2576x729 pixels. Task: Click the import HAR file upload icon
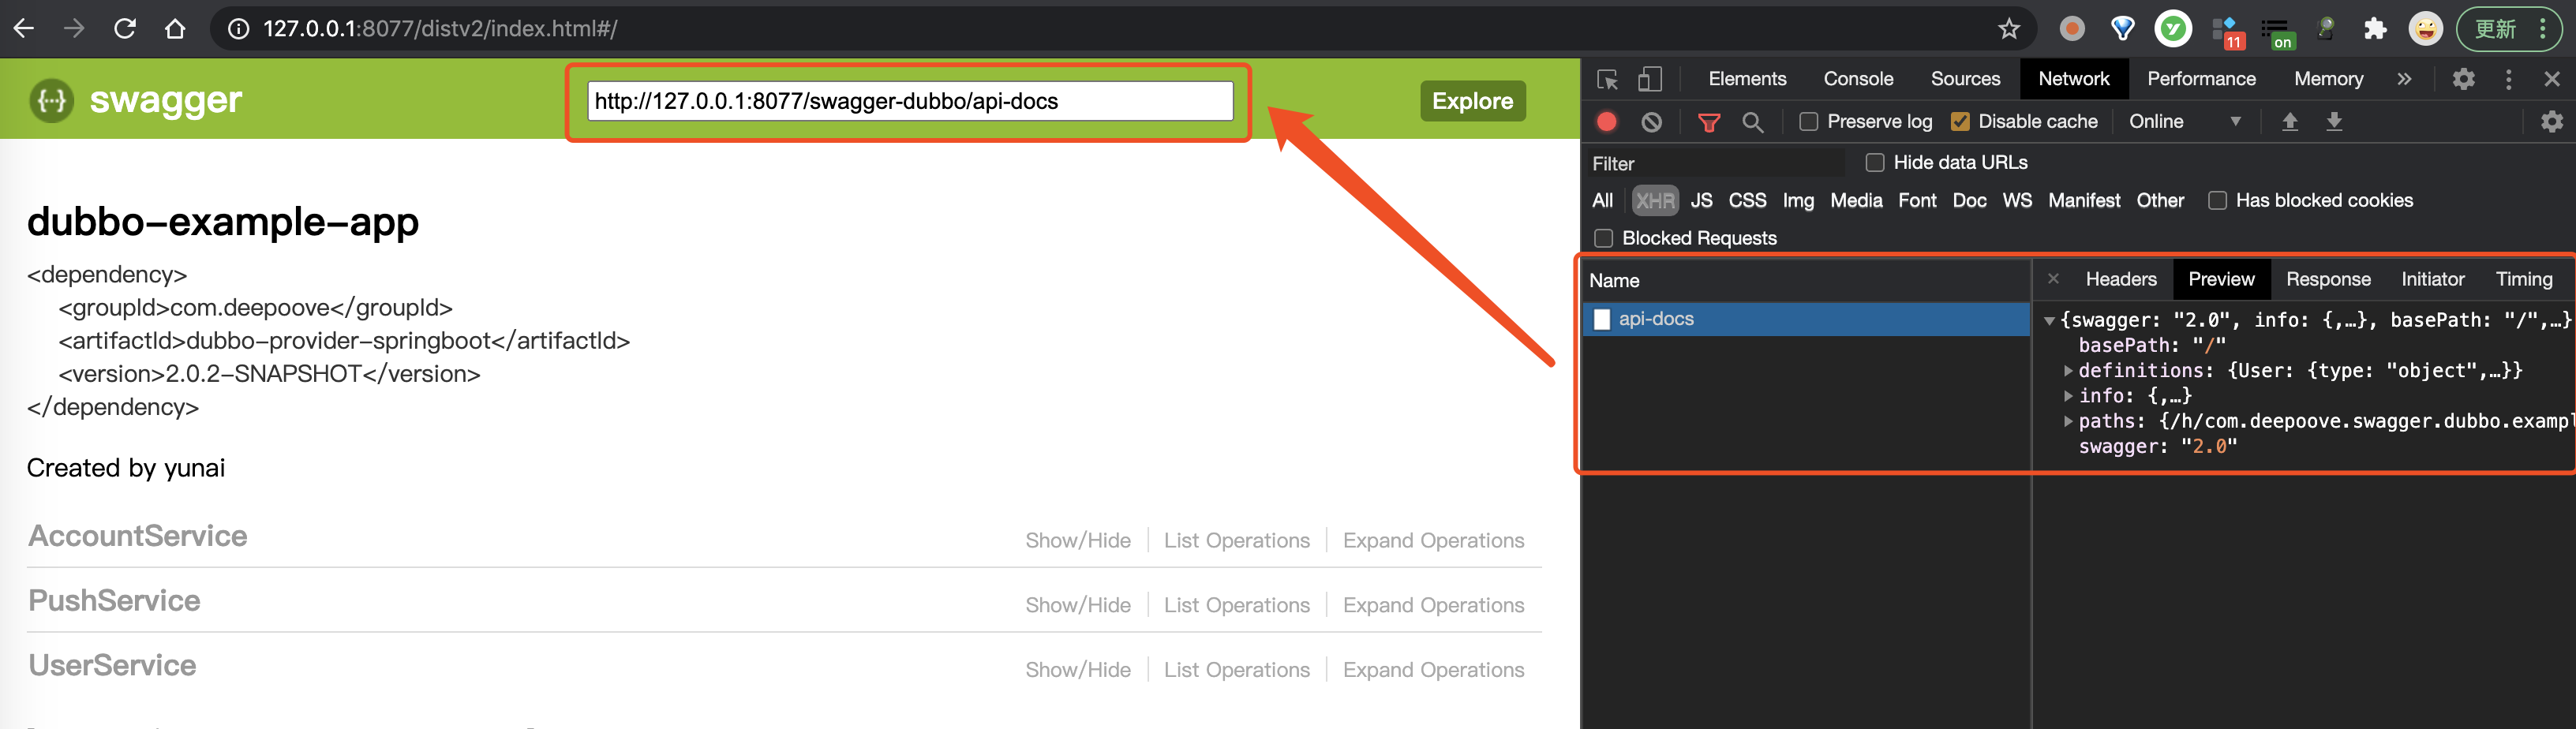coord(2289,122)
